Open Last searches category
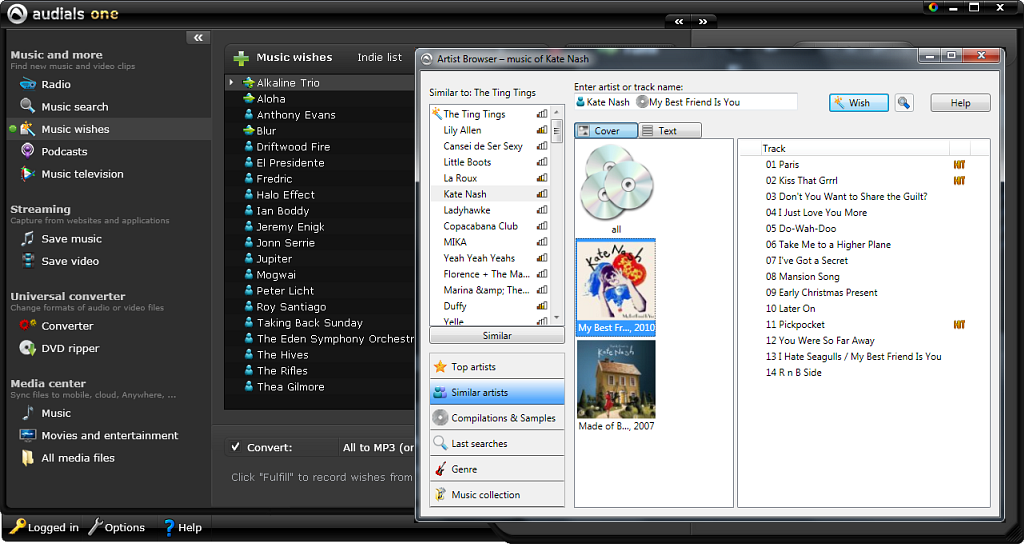 coord(497,443)
